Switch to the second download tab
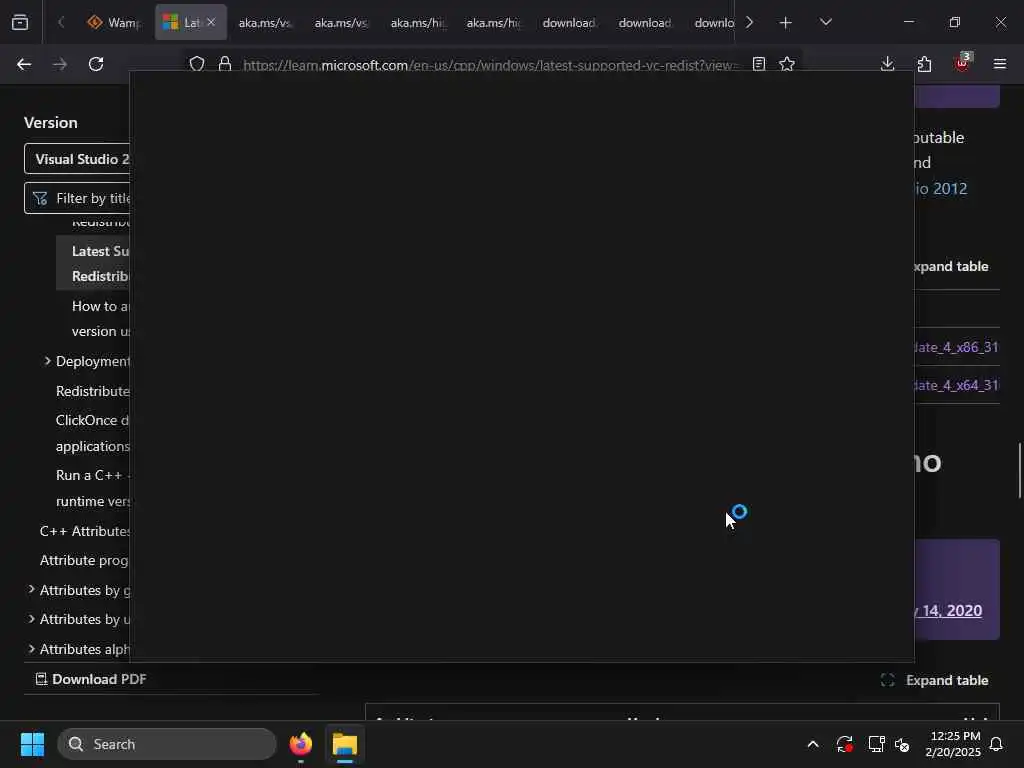 click(x=645, y=22)
